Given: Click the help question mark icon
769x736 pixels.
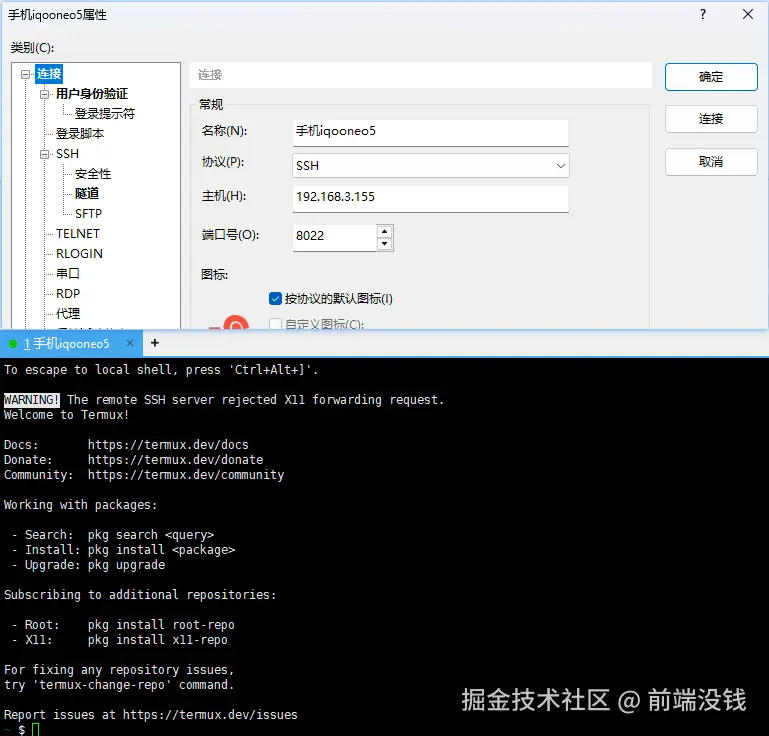Looking at the screenshot, I should pyautogui.click(x=703, y=15).
